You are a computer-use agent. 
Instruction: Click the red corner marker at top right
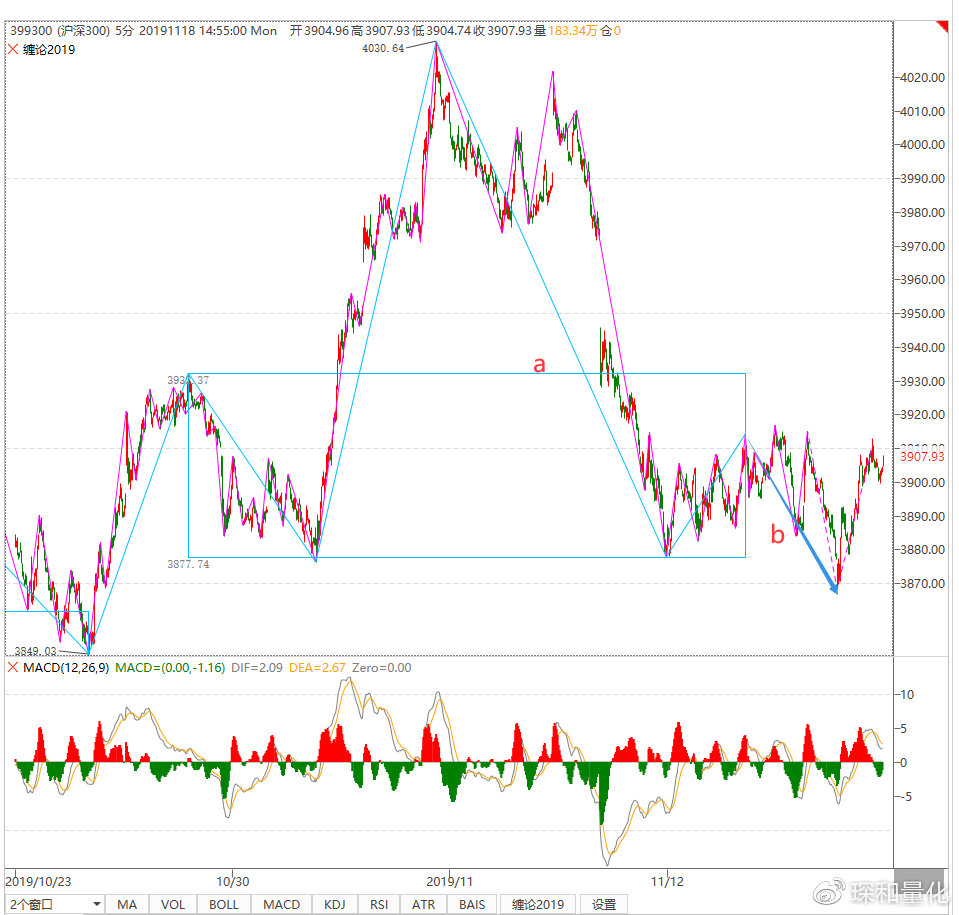[942, 26]
